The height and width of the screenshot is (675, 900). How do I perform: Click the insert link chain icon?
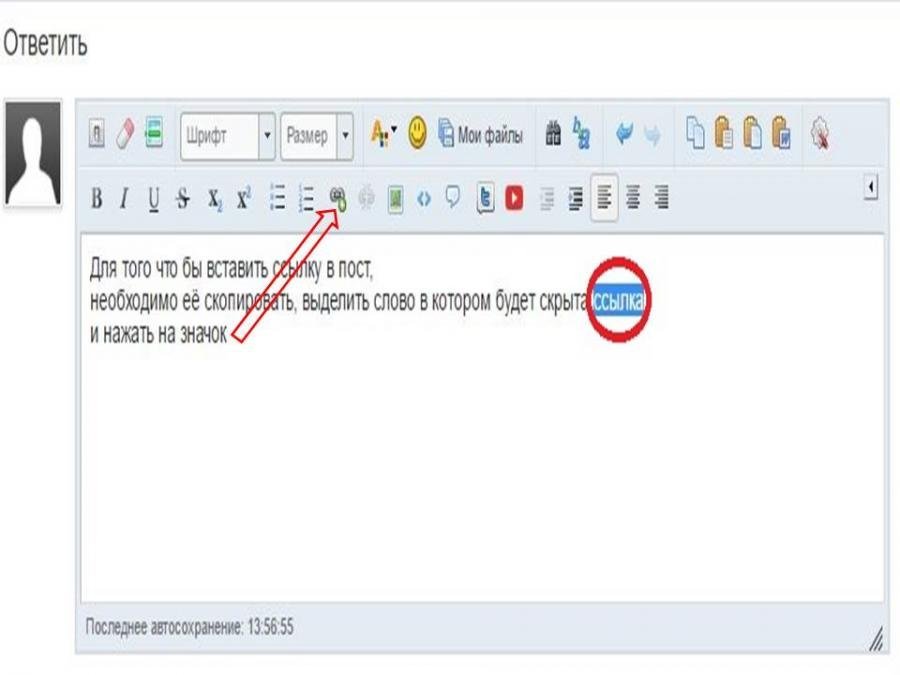coord(338,199)
